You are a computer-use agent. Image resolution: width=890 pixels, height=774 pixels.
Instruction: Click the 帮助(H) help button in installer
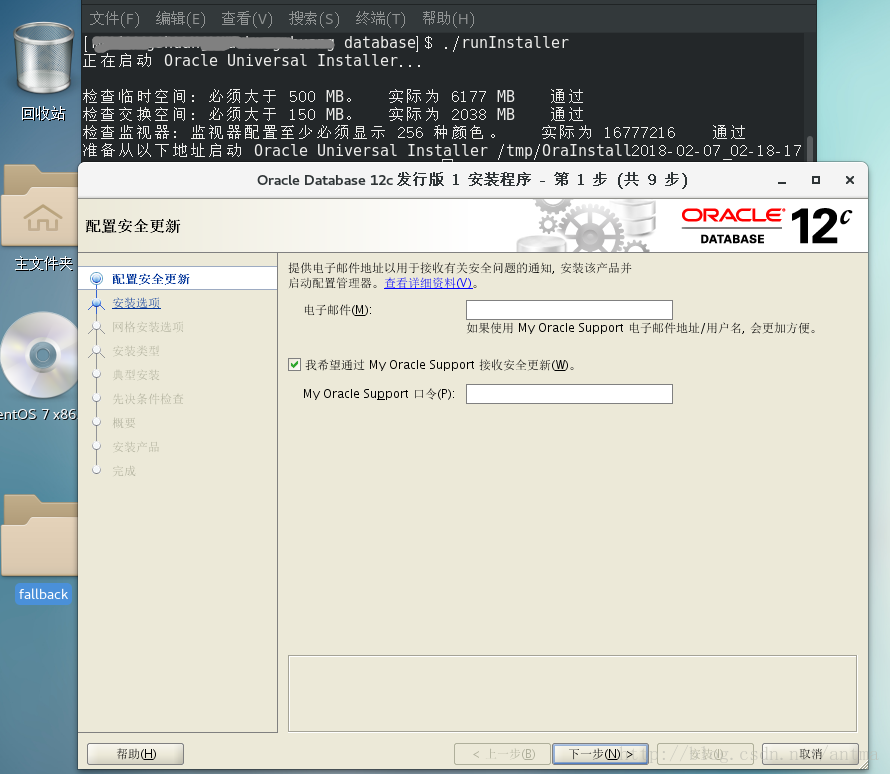(136, 754)
